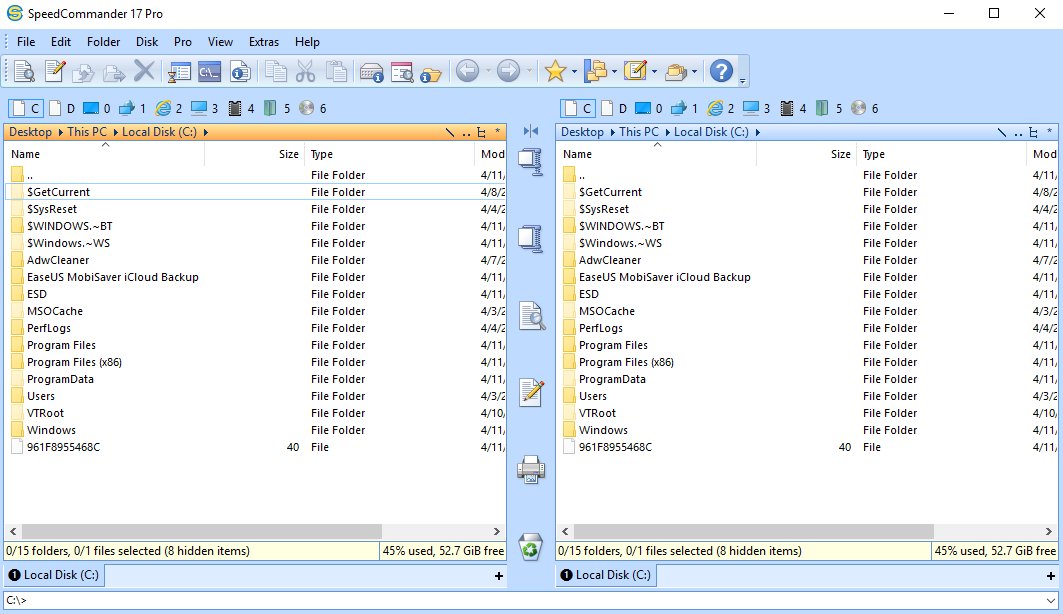The width and height of the screenshot is (1063, 614).
Task: Add a new tab in left panel
Action: click(498, 576)
